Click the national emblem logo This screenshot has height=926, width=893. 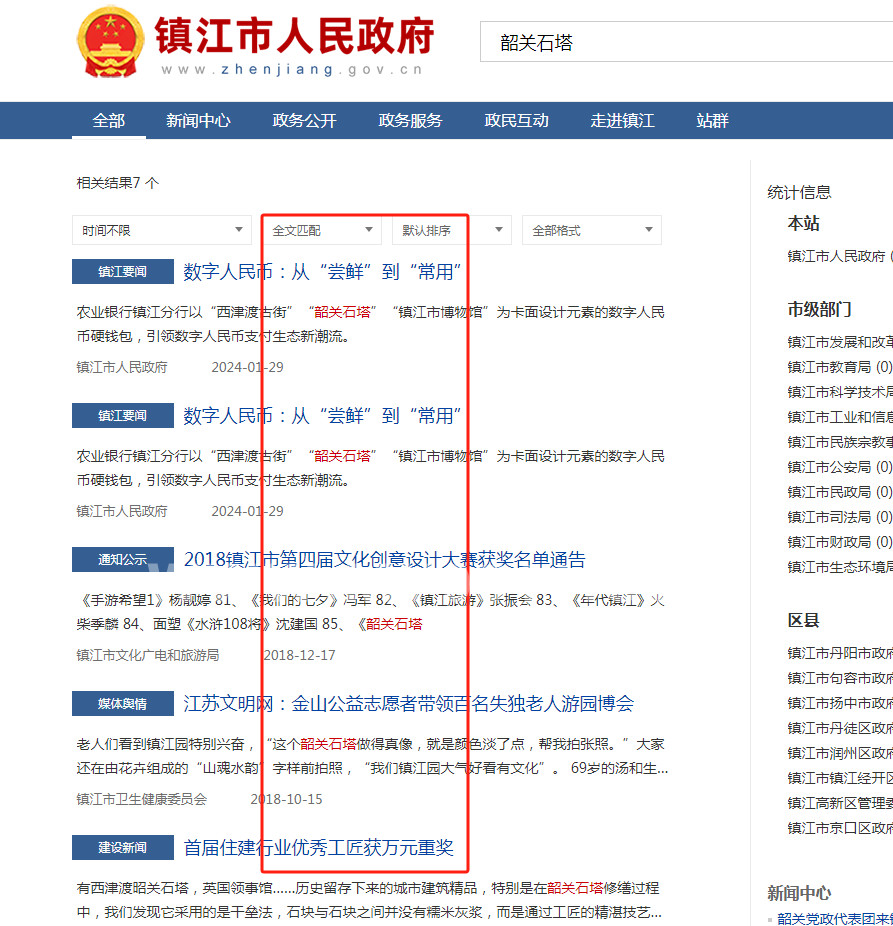[110, 42]
